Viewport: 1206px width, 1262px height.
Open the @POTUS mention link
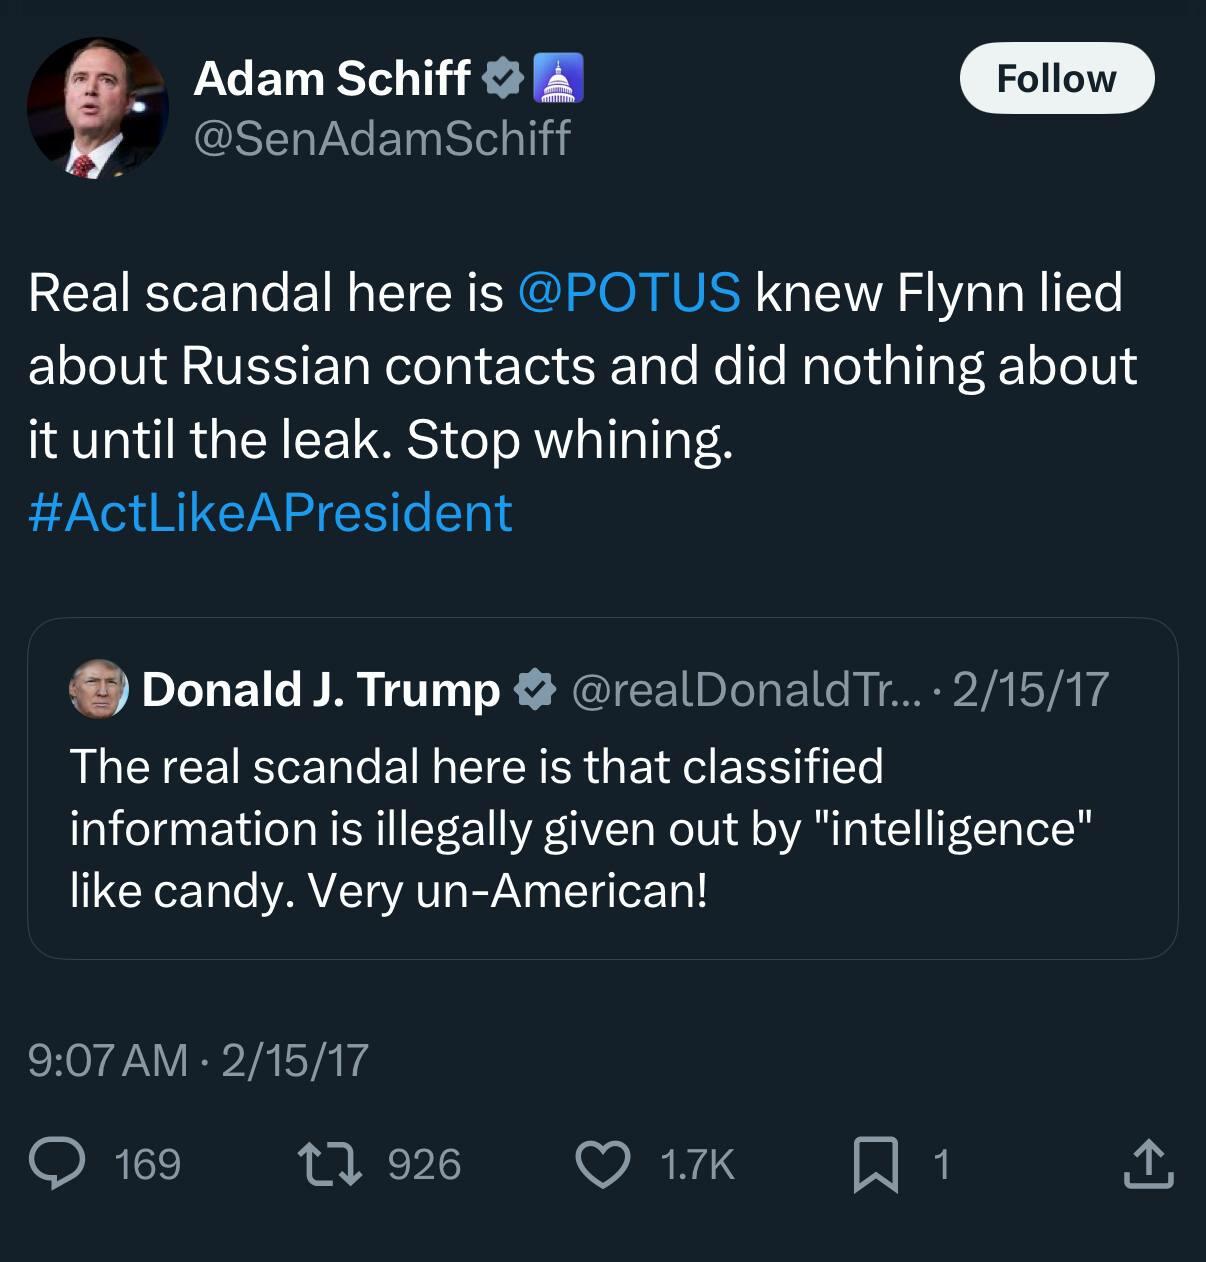pyautogui.click(x=629, y=292)
